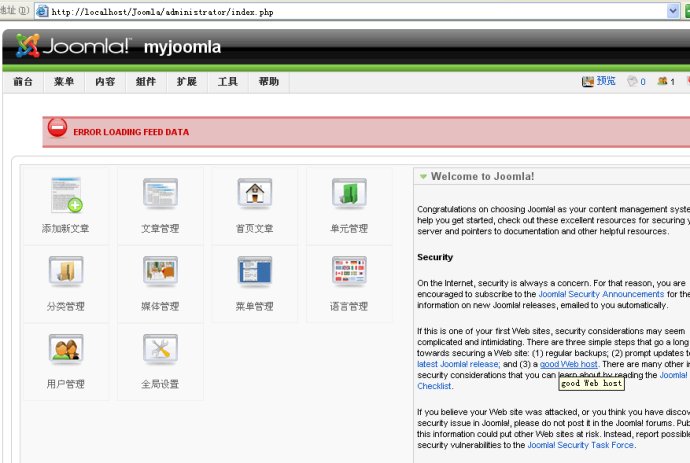Open the 语言管理 language manager icon
The image size is (690, 463).
click(349, 271)
